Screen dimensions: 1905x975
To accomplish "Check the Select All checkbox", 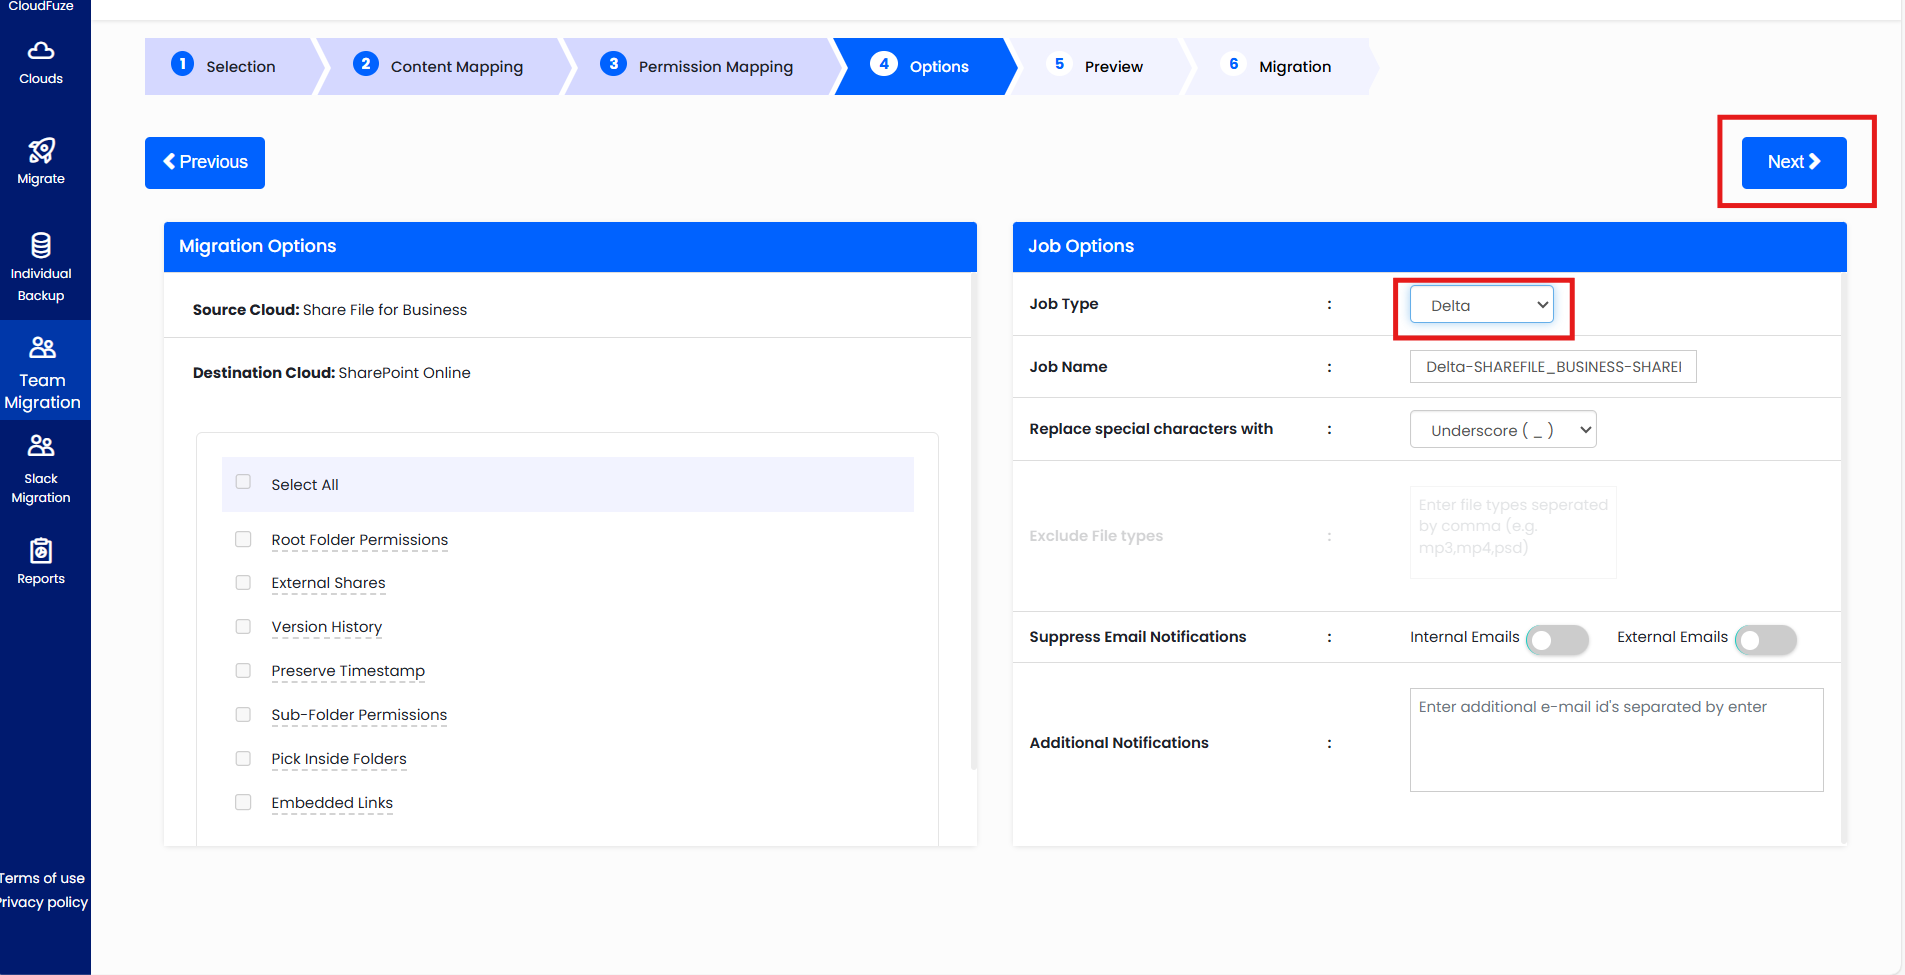I will (x=243, y=482).
